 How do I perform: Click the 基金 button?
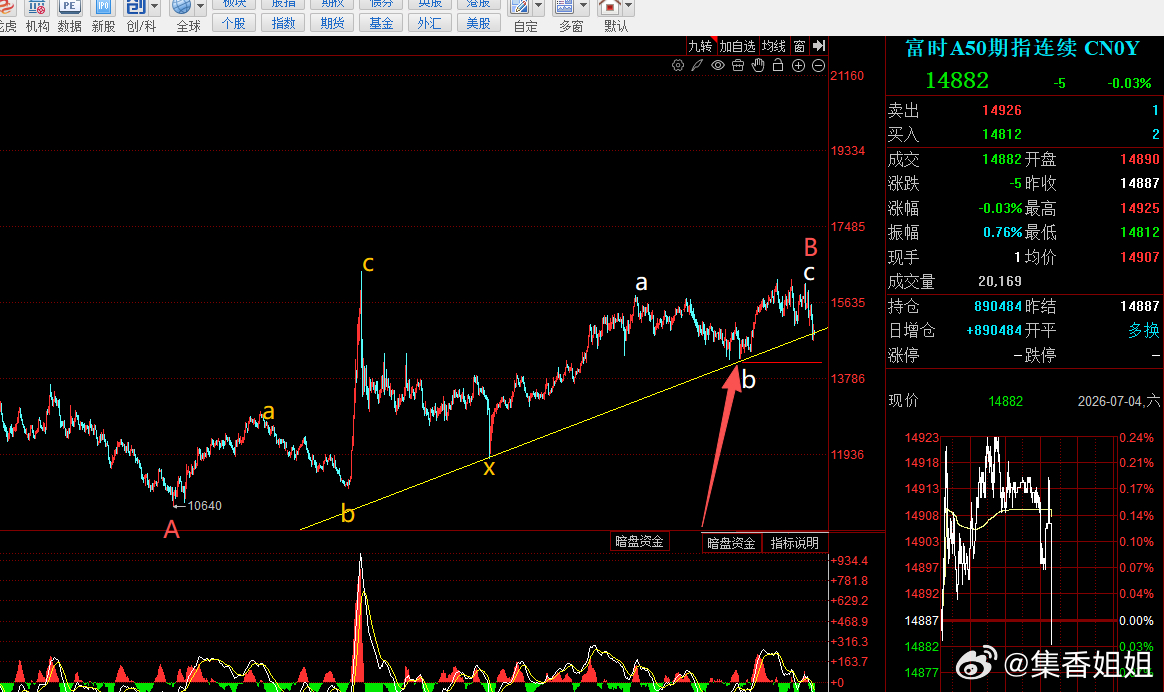381,24
